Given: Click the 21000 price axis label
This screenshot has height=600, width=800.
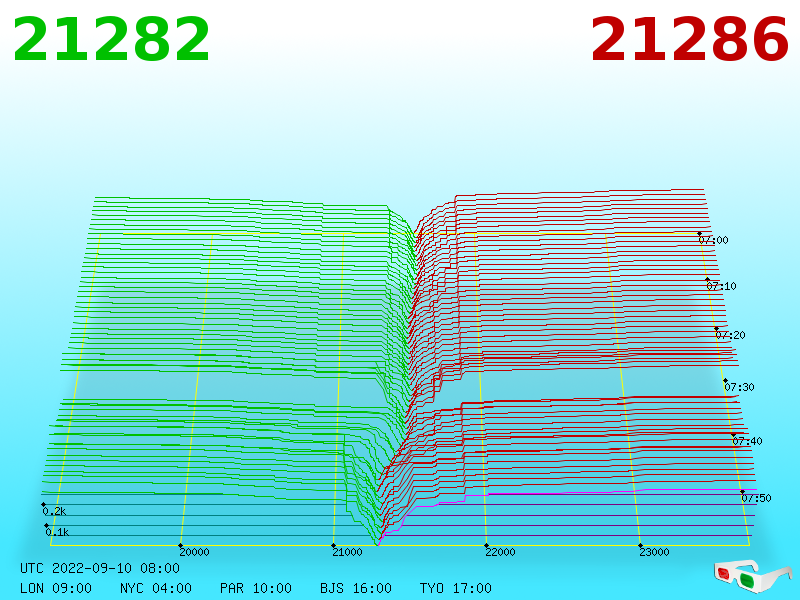Looking at the screenshot, I should tap(347, 552).
